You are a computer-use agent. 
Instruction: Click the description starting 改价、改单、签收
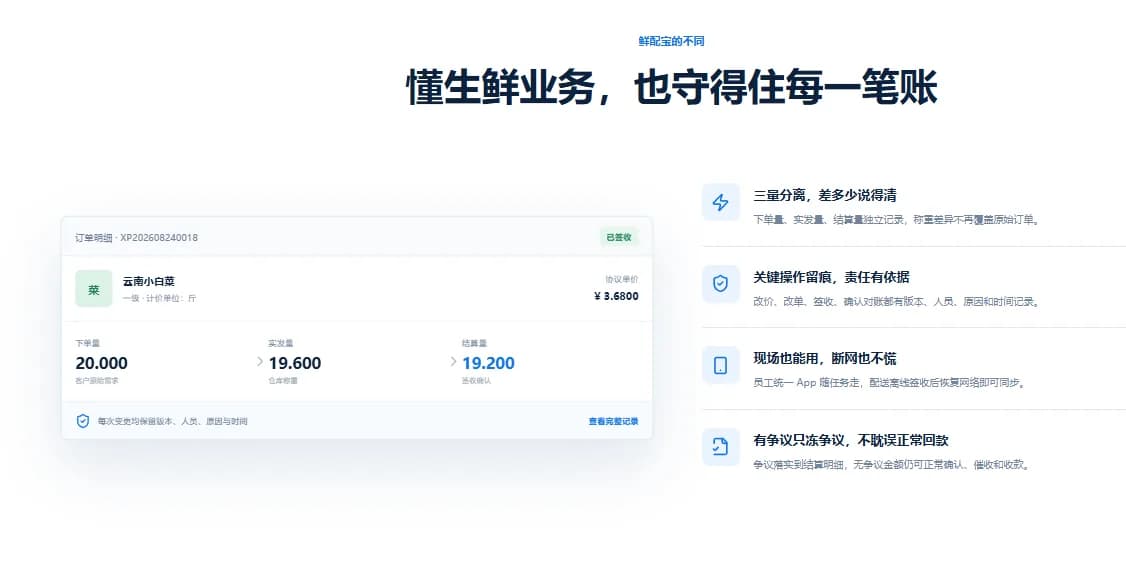click(x=896, y=302)
